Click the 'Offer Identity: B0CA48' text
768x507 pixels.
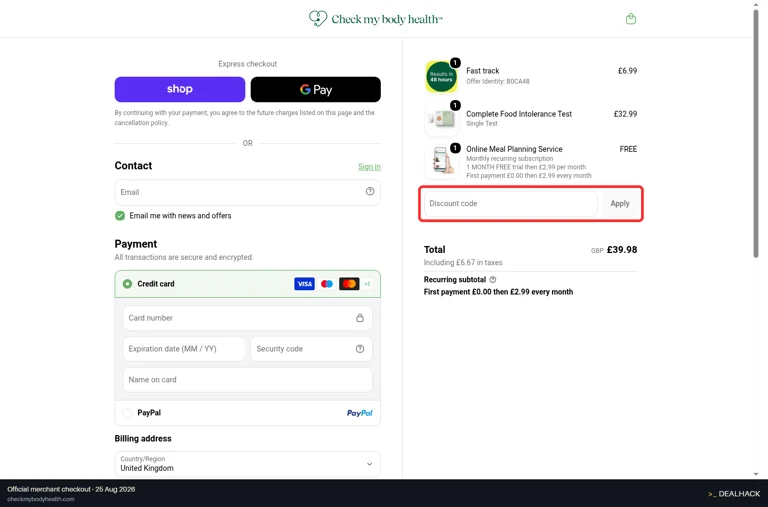pos(498,81)
